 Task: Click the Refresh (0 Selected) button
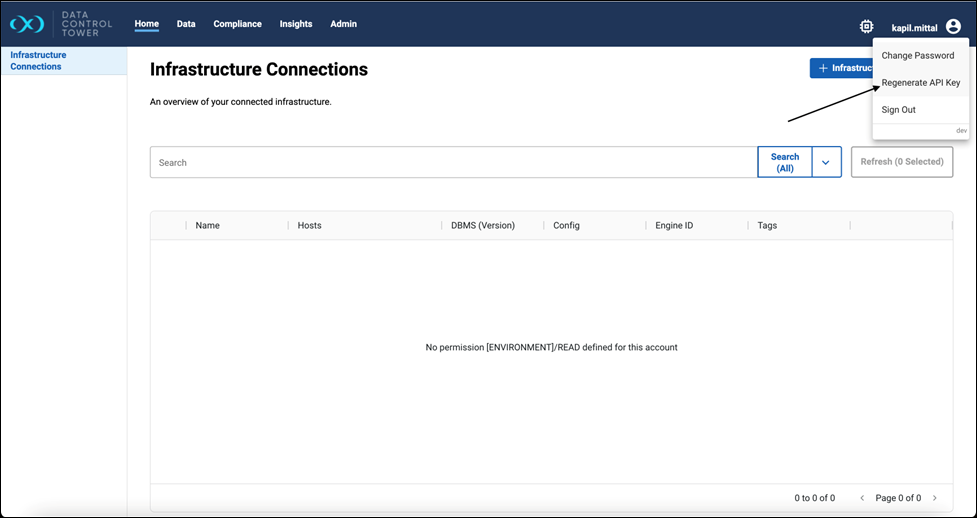[x=901, y=162]
